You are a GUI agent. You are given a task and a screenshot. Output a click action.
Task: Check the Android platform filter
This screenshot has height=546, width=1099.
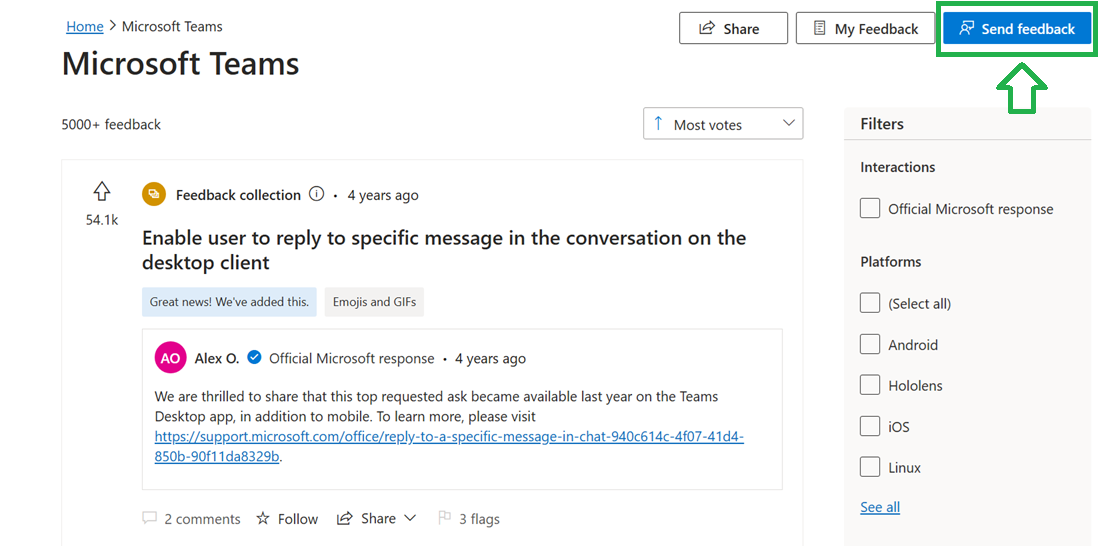point(870,345)
